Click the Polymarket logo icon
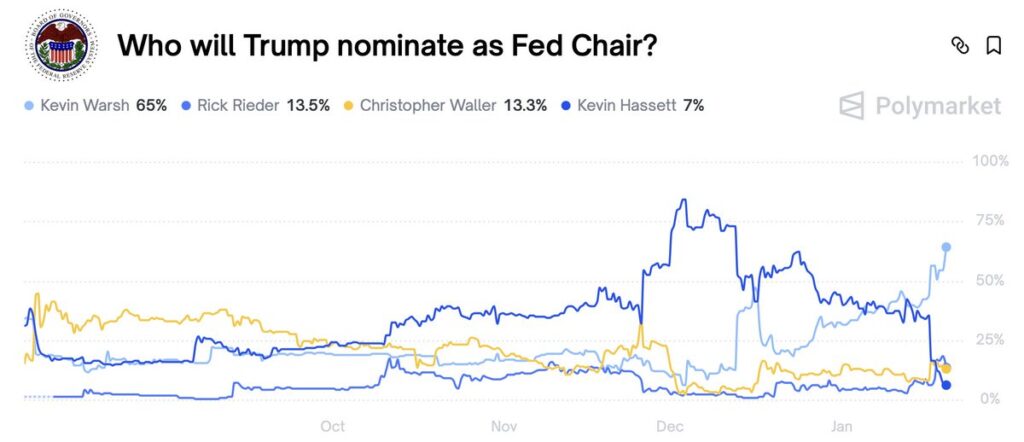Viewport: 1024px width, 442px height. (x=852, y=105)
